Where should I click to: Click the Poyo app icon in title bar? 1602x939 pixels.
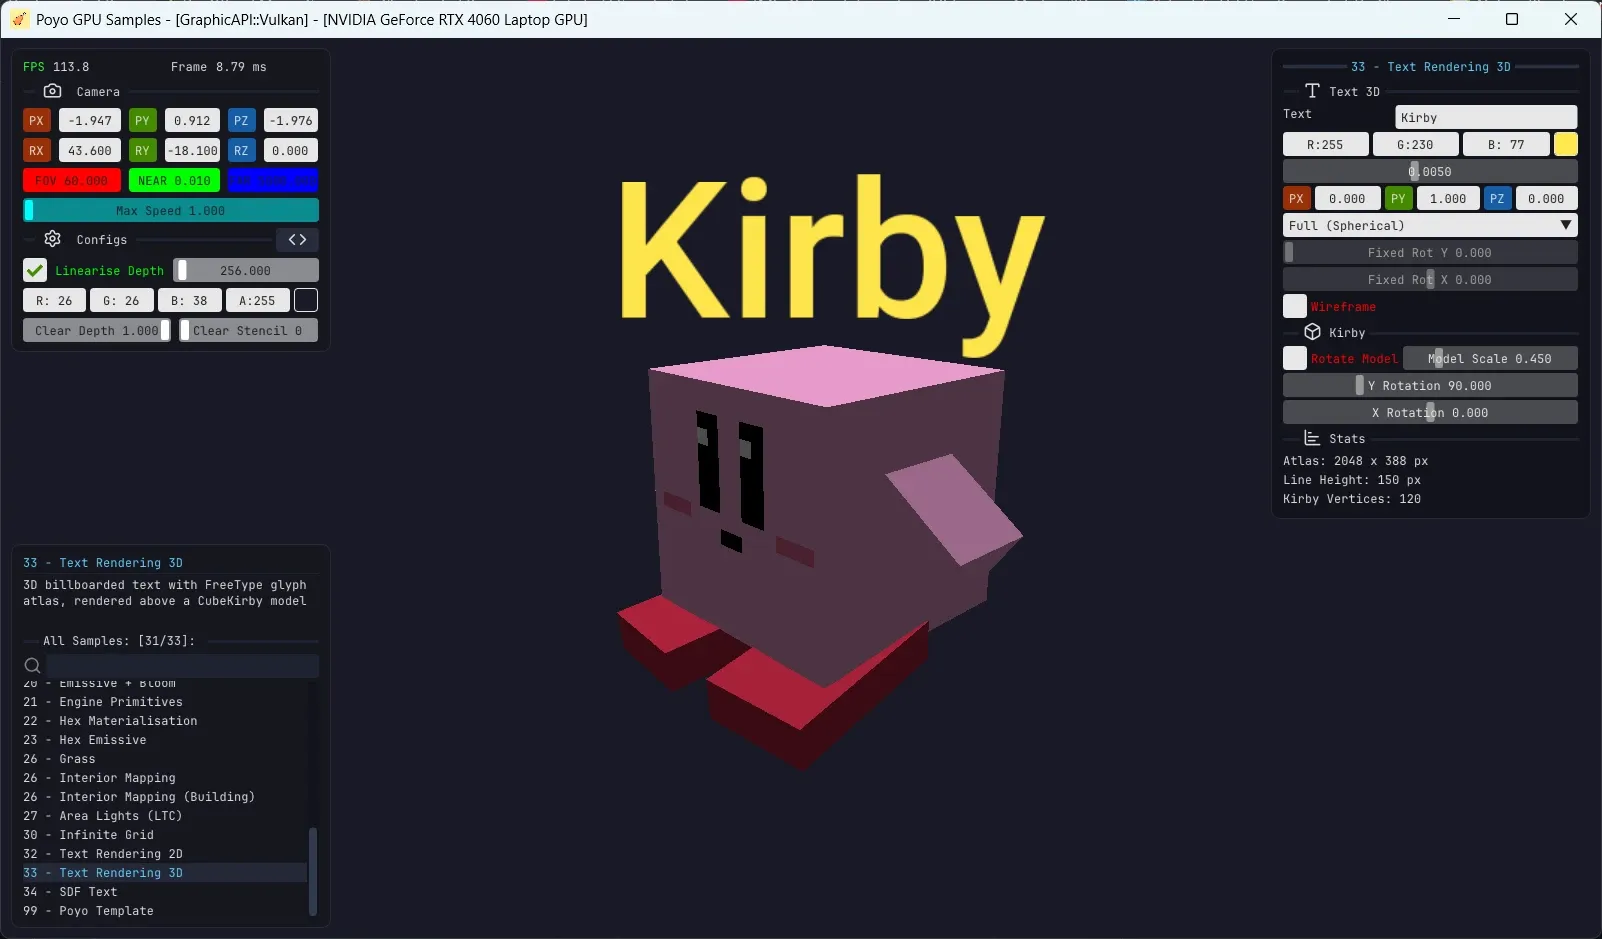(18, 19)
